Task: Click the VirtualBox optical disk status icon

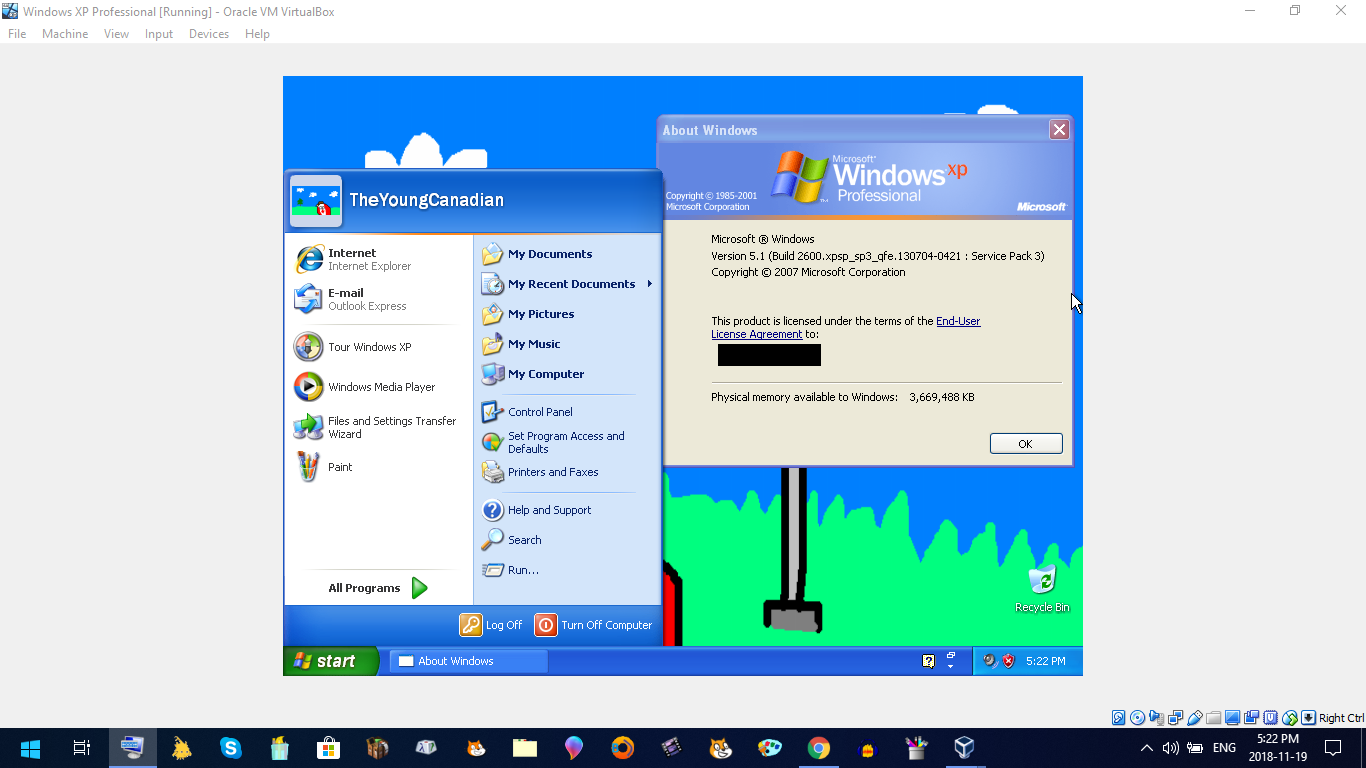Action: point(1137,718)
